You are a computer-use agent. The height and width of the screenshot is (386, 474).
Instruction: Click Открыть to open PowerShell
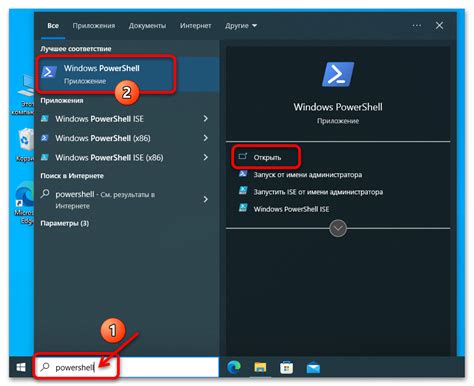[x=267, y=157]
